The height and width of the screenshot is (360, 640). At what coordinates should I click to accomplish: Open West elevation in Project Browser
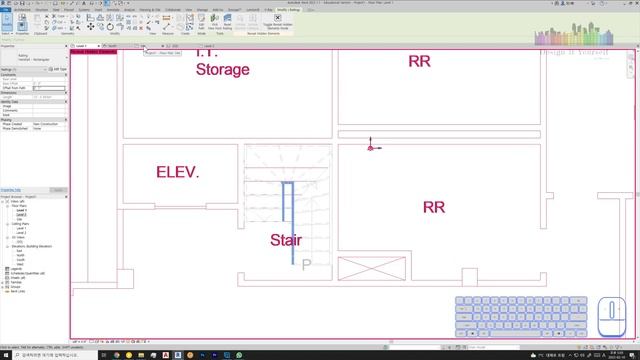[20, 264]
